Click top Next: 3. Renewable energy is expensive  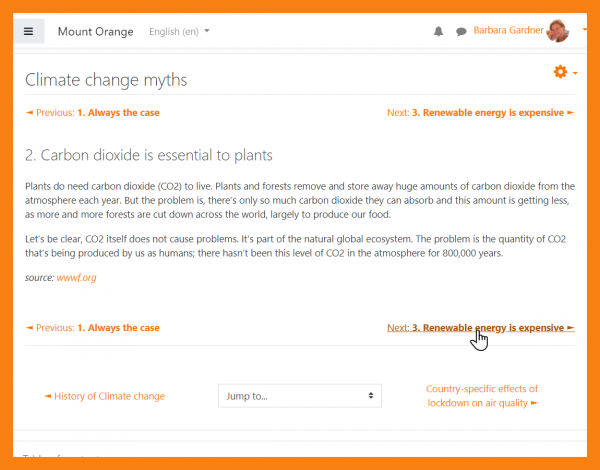pos(480,113)
